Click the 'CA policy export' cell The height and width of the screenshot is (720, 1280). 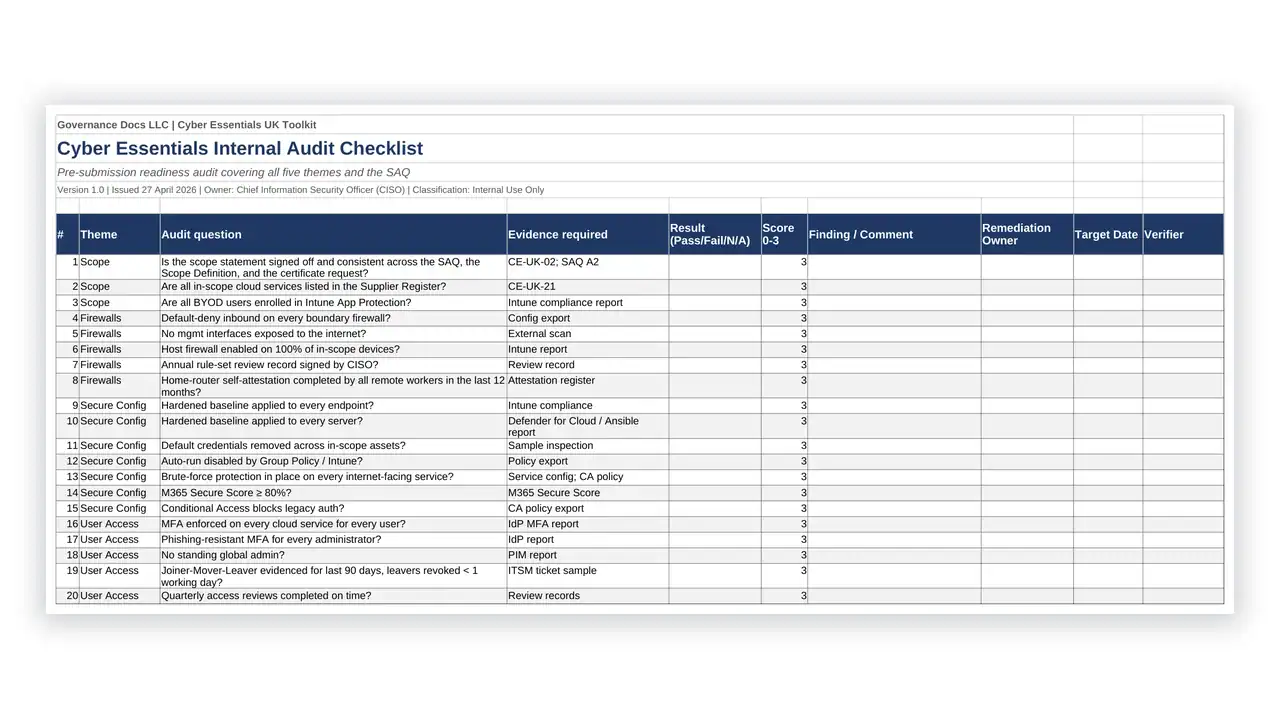pyautogui.click(x=588, y=509)
